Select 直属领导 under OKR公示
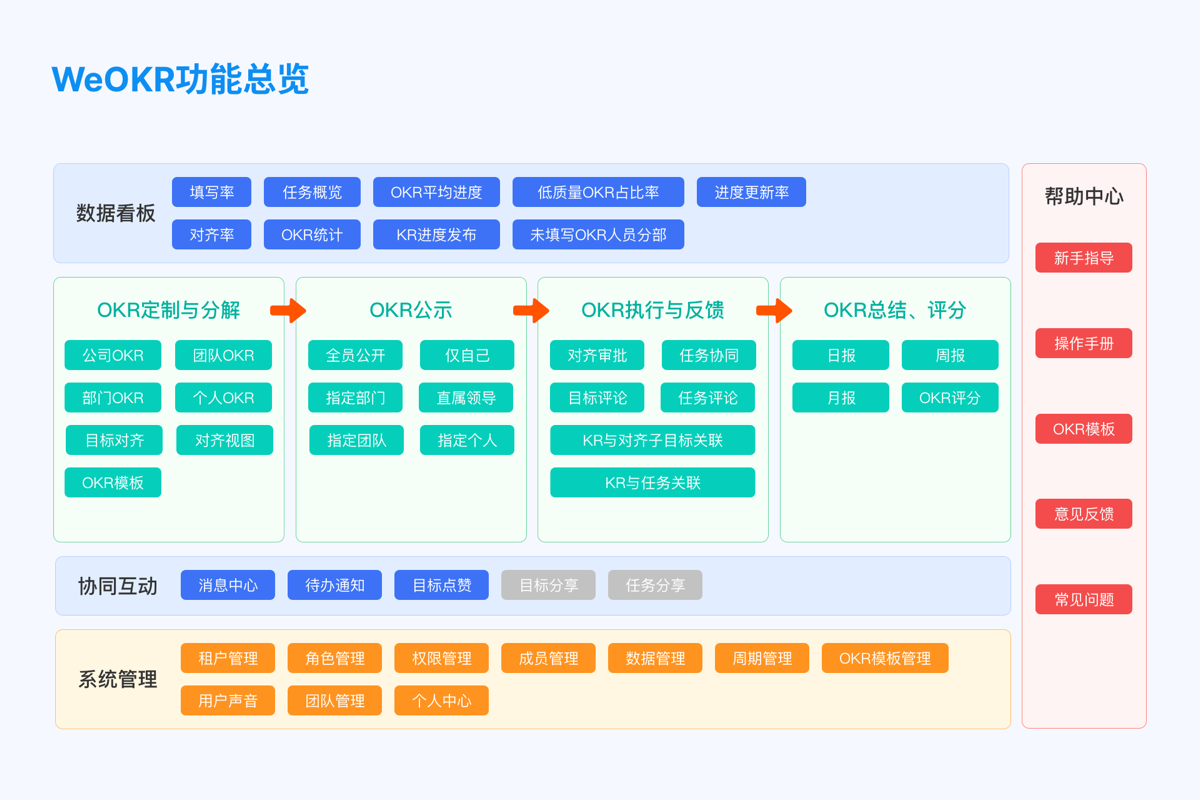 (466, 398)
